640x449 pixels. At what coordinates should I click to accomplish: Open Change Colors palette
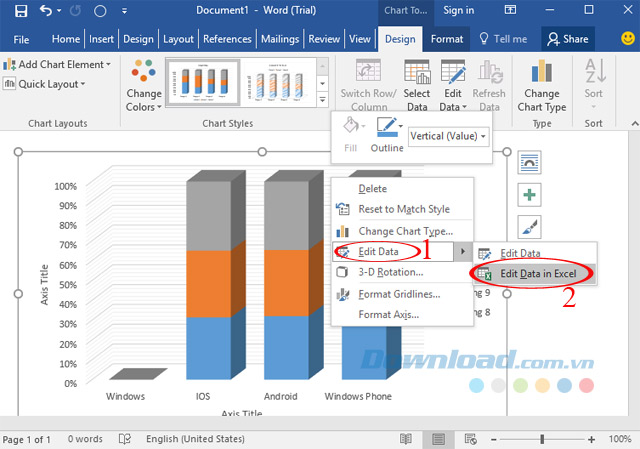click(x=143, y=85)
